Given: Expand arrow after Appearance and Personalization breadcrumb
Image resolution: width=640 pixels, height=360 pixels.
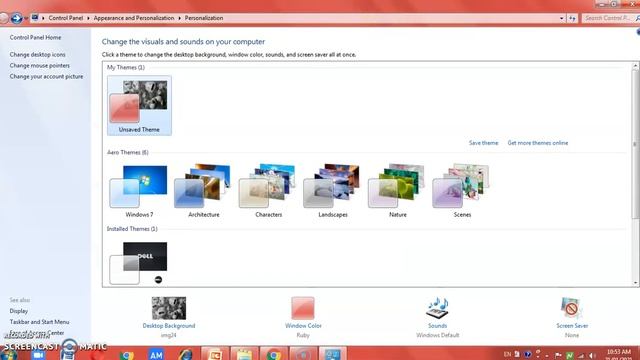Looking at the screenshot, I should tap(179, 18).
